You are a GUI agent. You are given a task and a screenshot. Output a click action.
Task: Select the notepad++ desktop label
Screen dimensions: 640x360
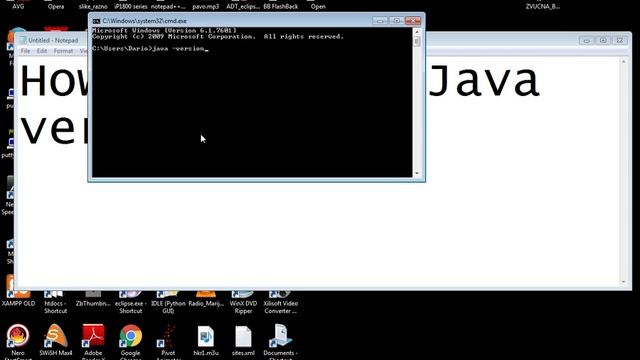click(x=168, y=6)
